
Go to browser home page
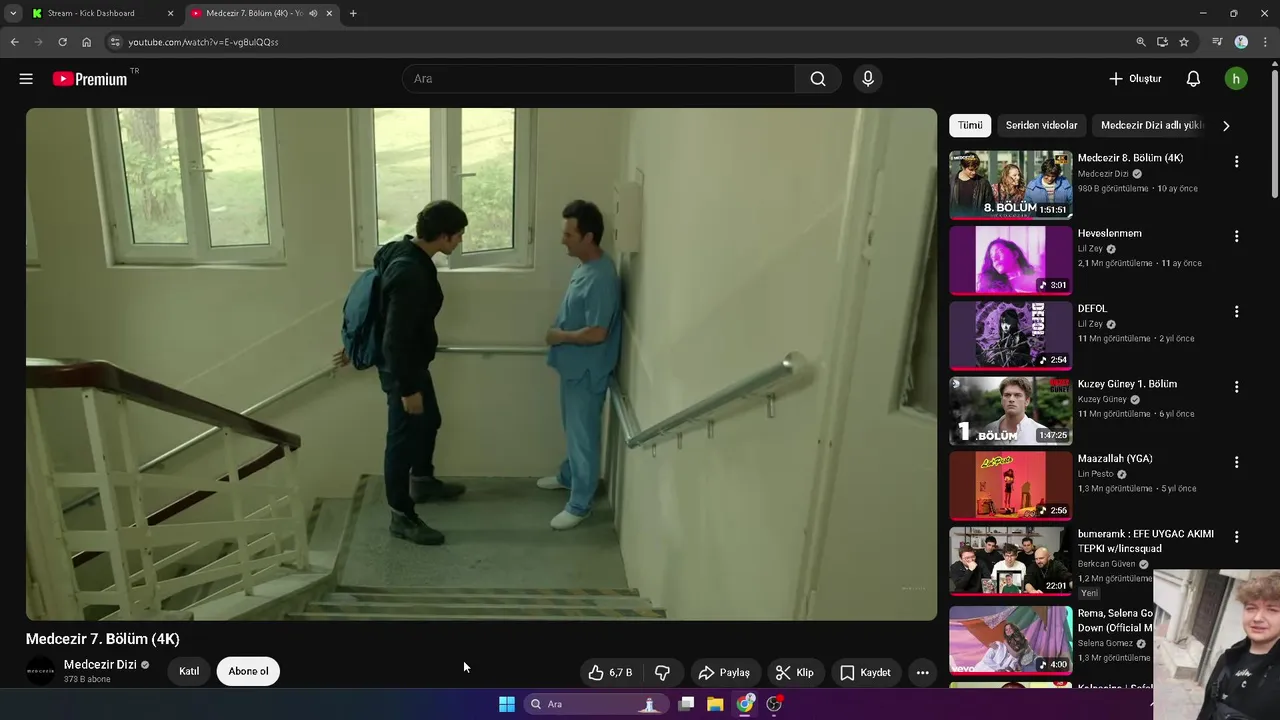pyautogui.click(x=86, y=42)
